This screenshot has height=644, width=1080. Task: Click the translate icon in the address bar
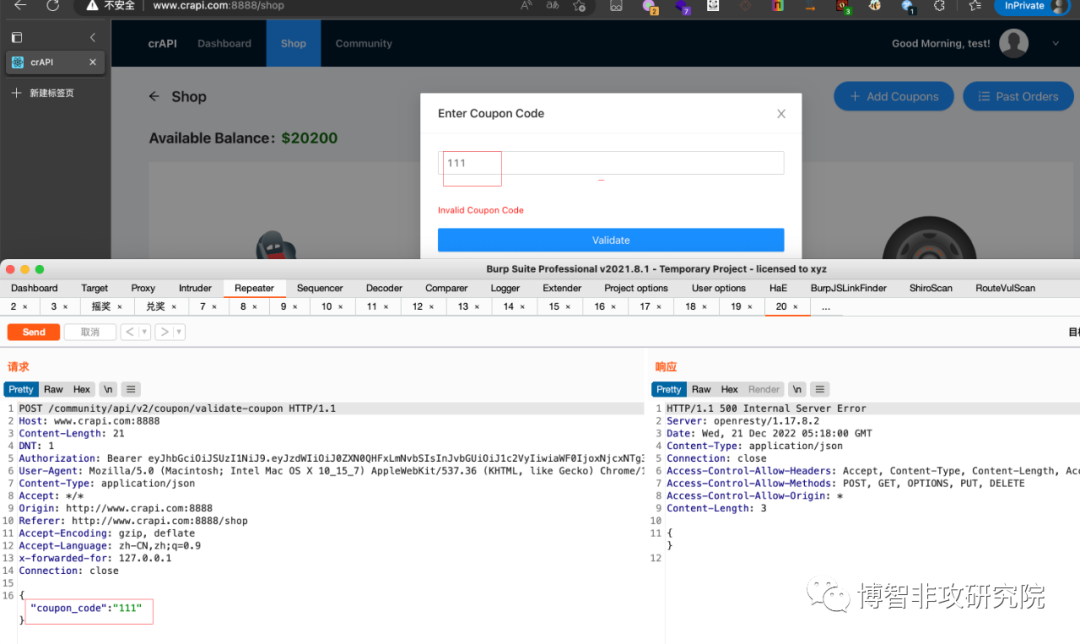point(552,6)
